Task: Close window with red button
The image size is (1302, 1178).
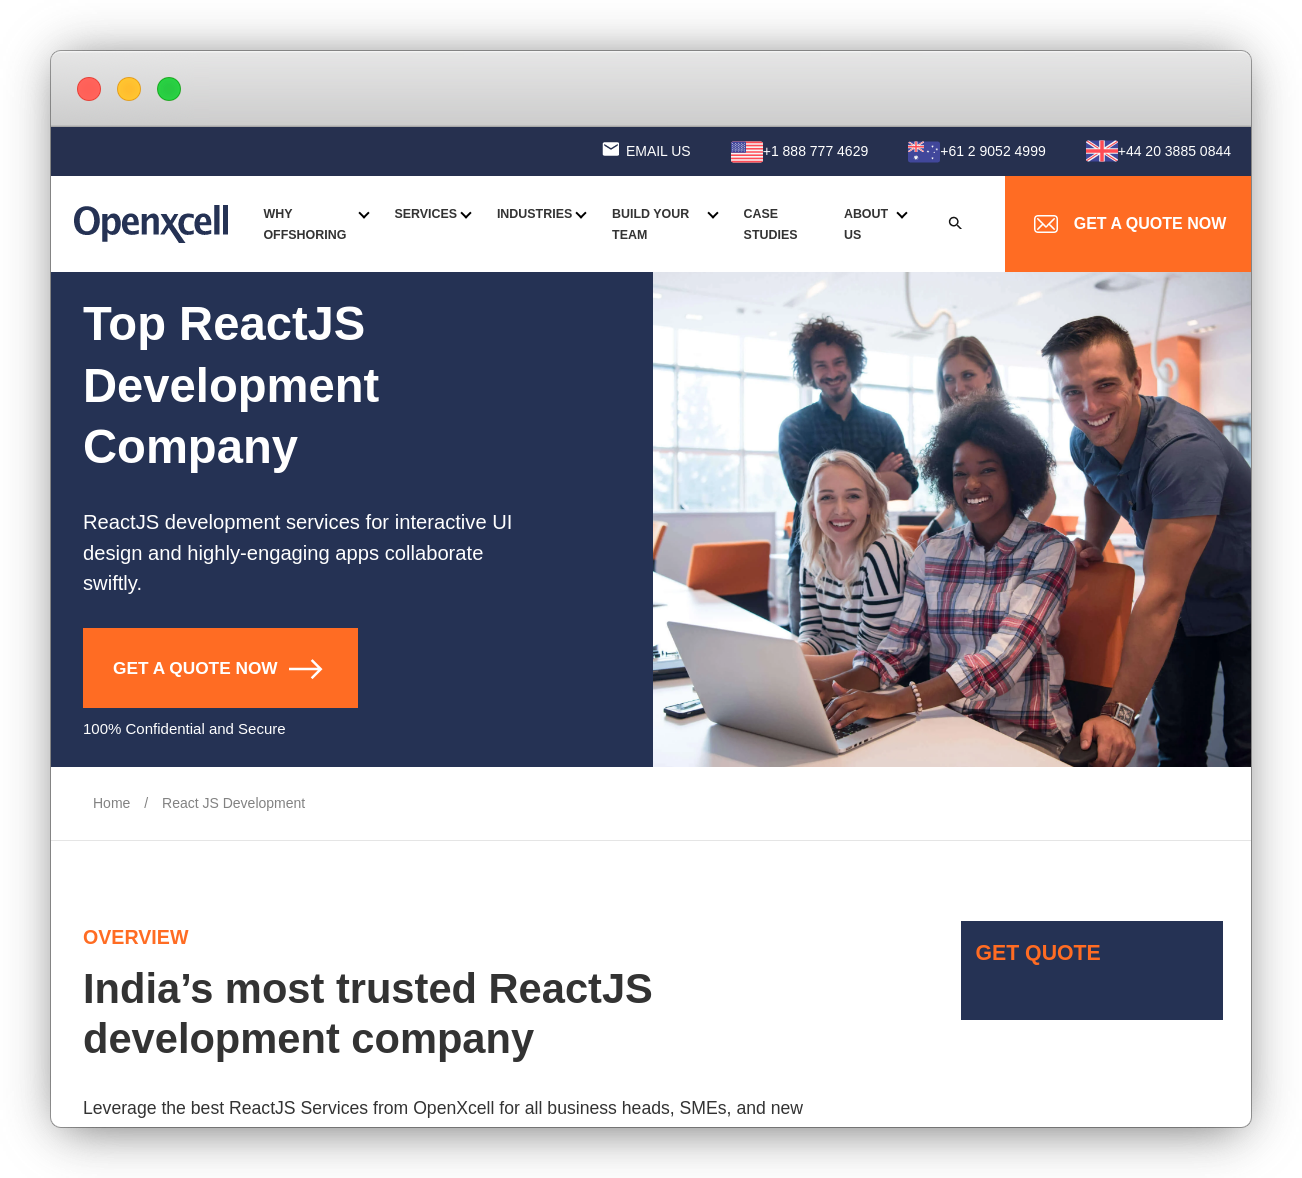Action: pos(89,89)
